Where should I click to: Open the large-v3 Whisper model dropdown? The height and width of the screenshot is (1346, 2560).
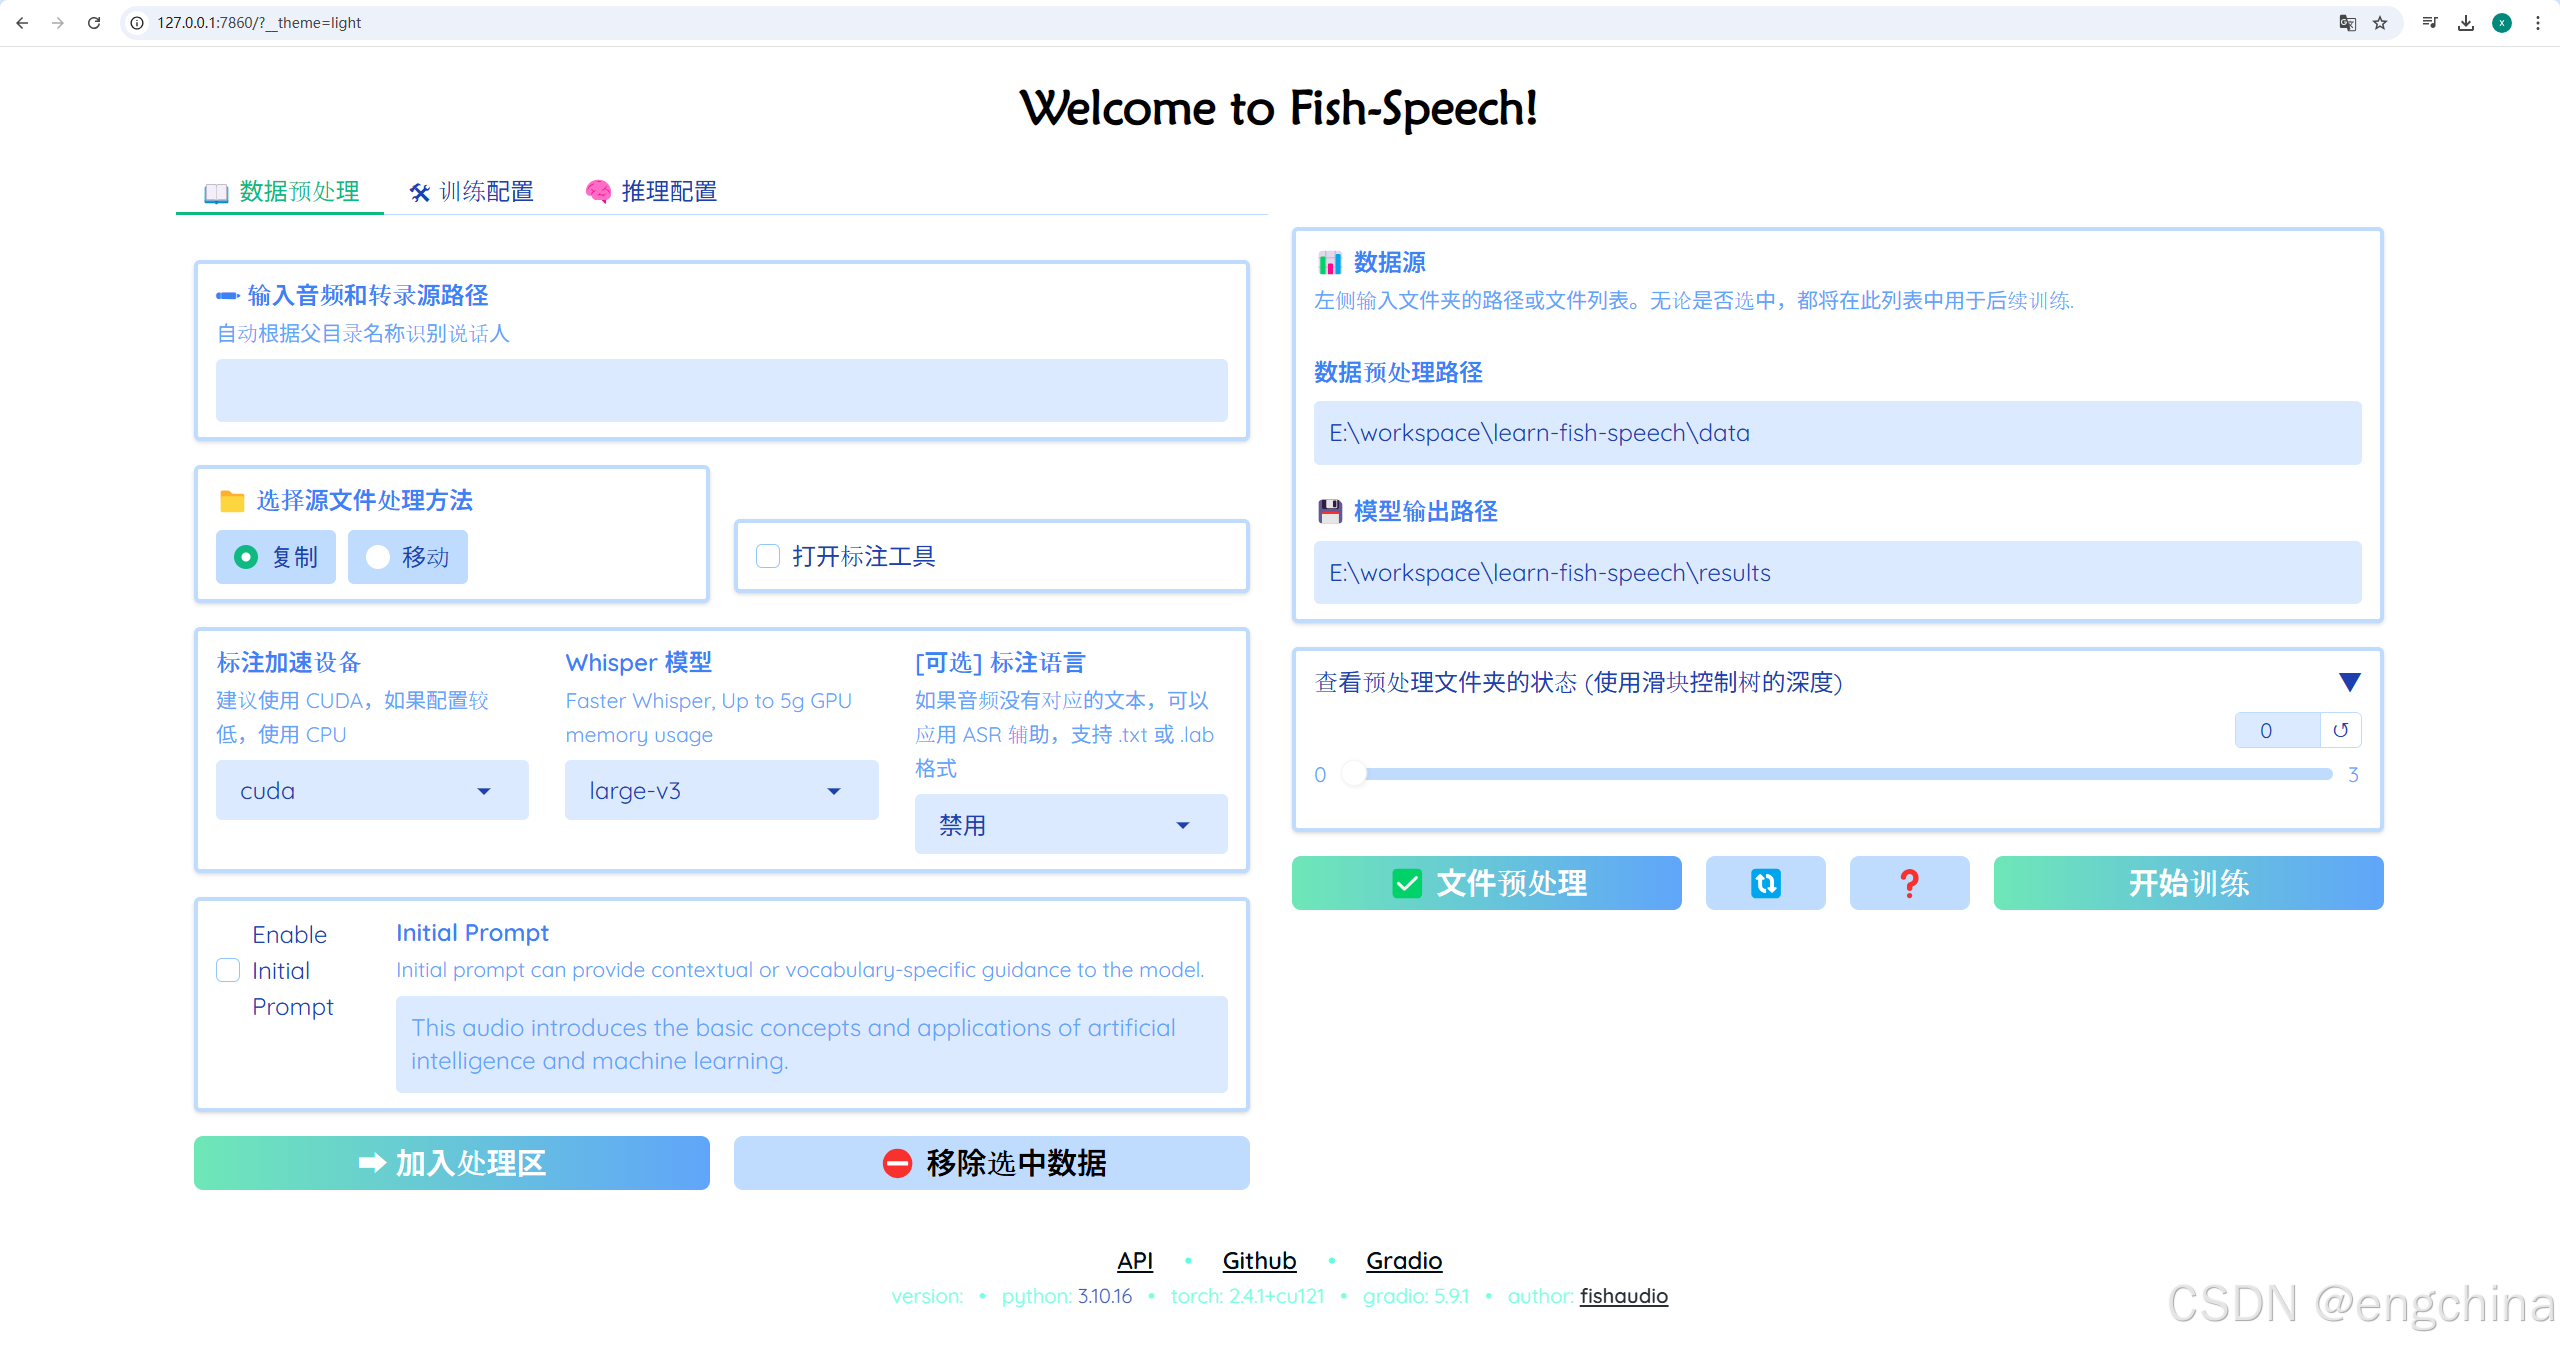pos(721,790)
